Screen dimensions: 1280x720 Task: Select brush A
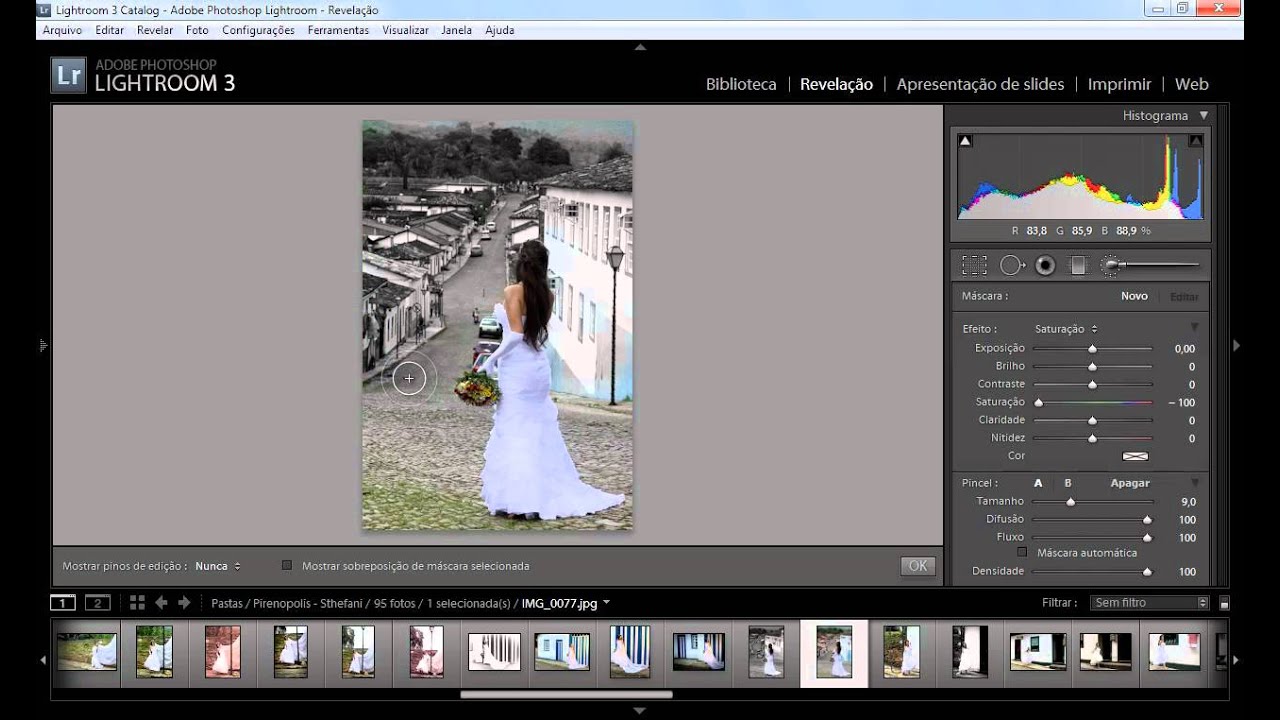[x=1038, y=483]
